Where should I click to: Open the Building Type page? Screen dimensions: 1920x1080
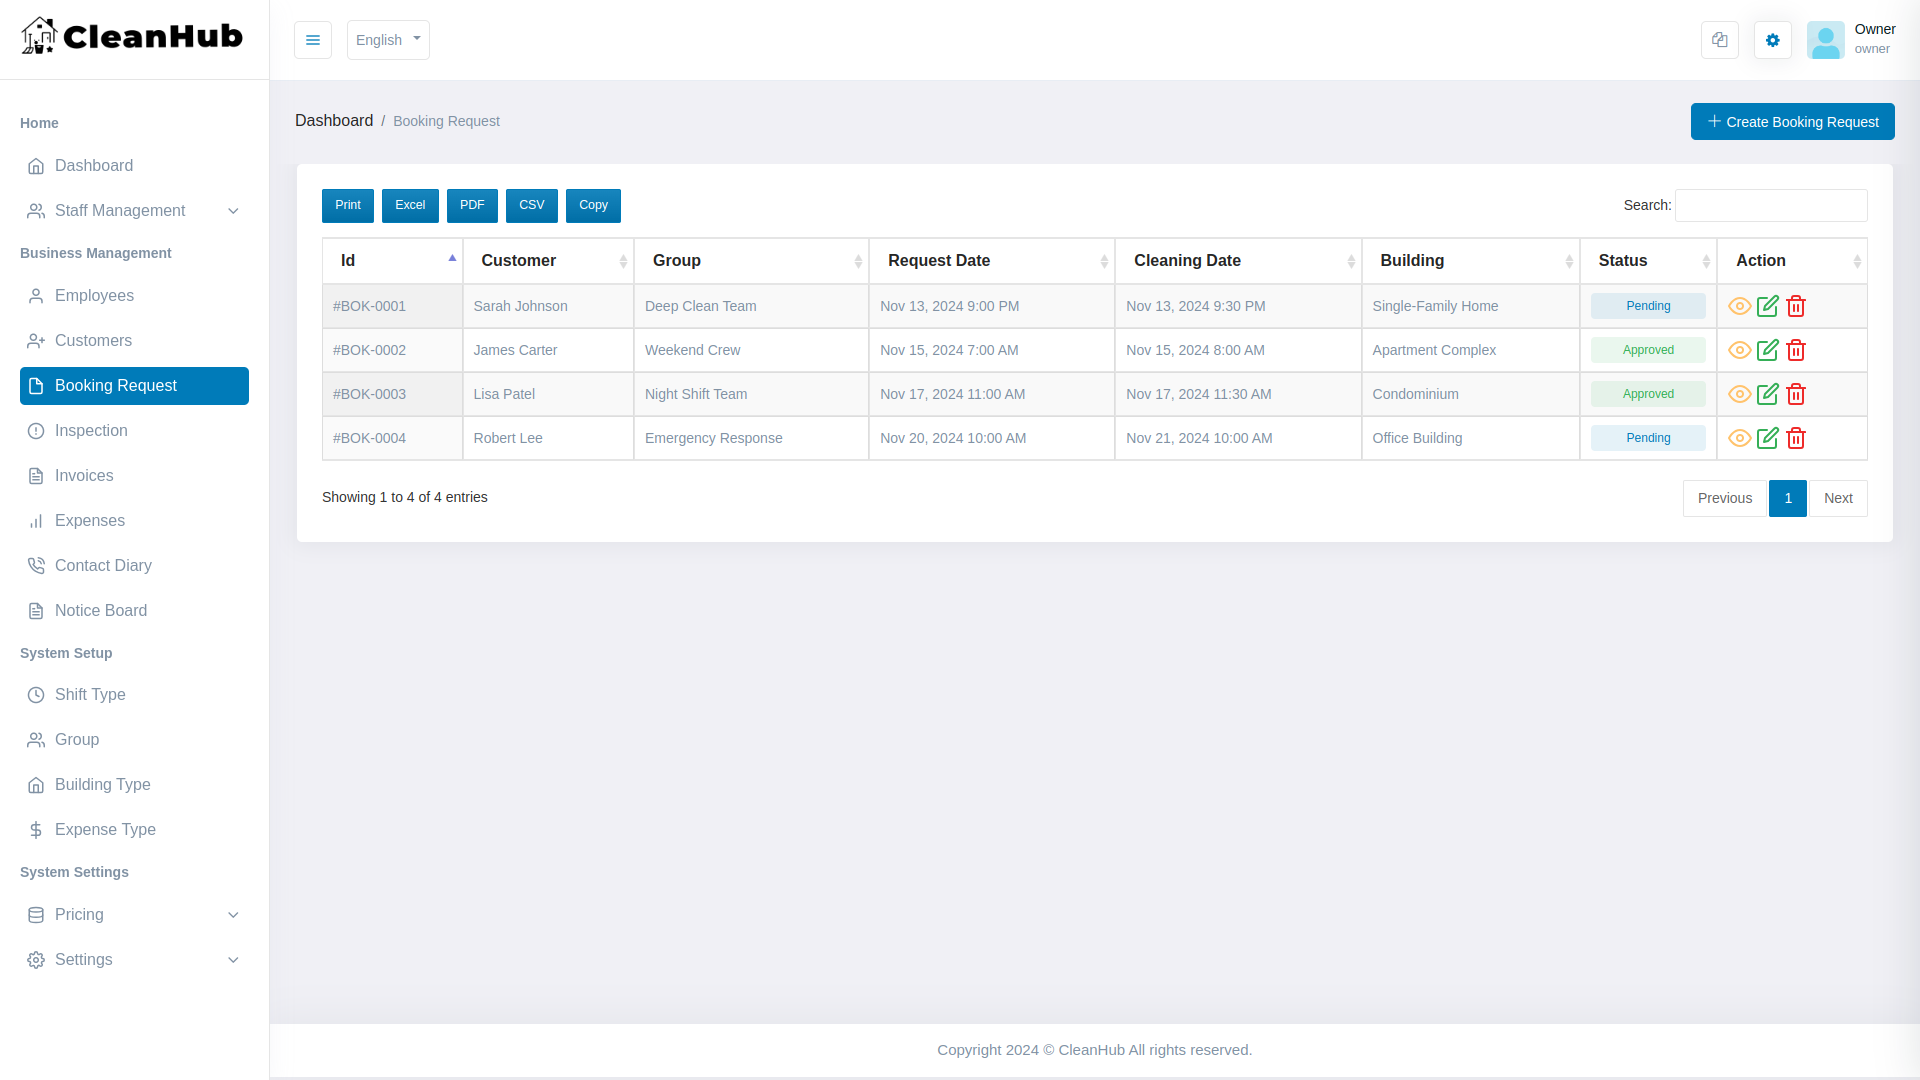coord(102,785)
